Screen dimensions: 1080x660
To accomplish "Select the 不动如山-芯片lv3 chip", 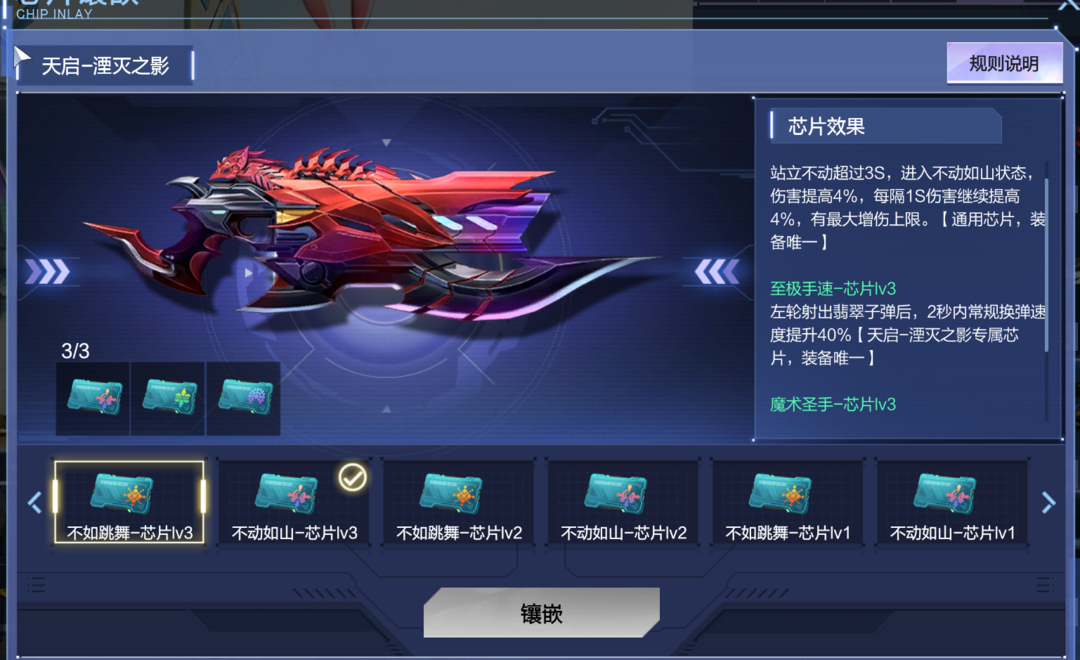I will pyautogui.click(x=294, y=502).
